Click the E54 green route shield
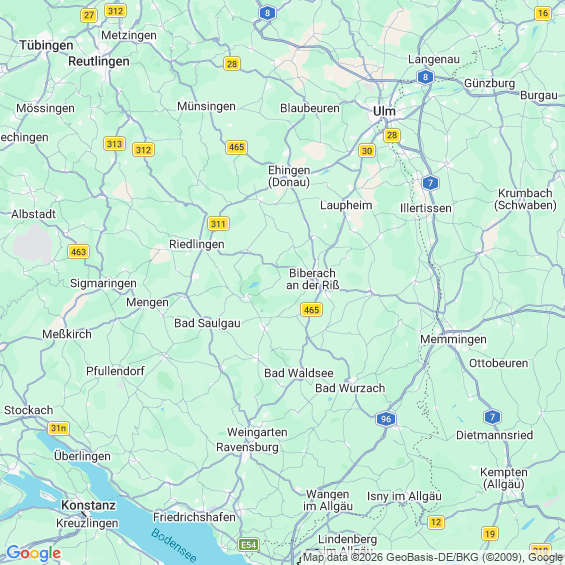565x565 pixels. pyautogui.click(x=249, y=544)
